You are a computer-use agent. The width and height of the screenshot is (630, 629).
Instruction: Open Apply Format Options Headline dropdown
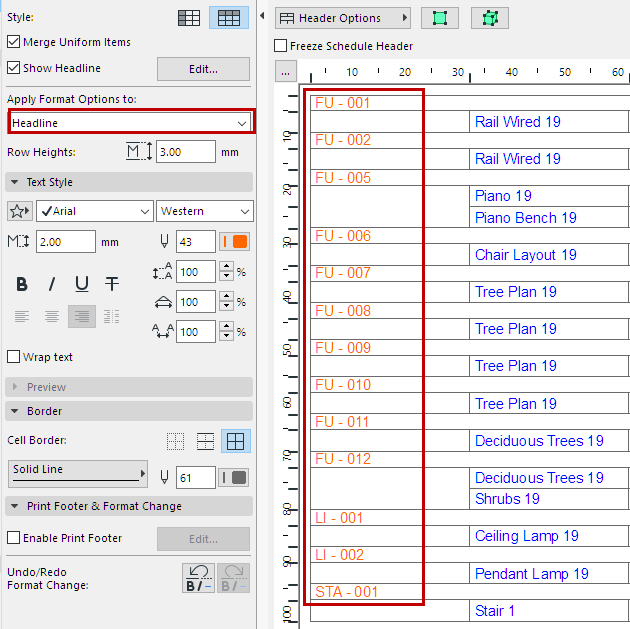(131, 123)
